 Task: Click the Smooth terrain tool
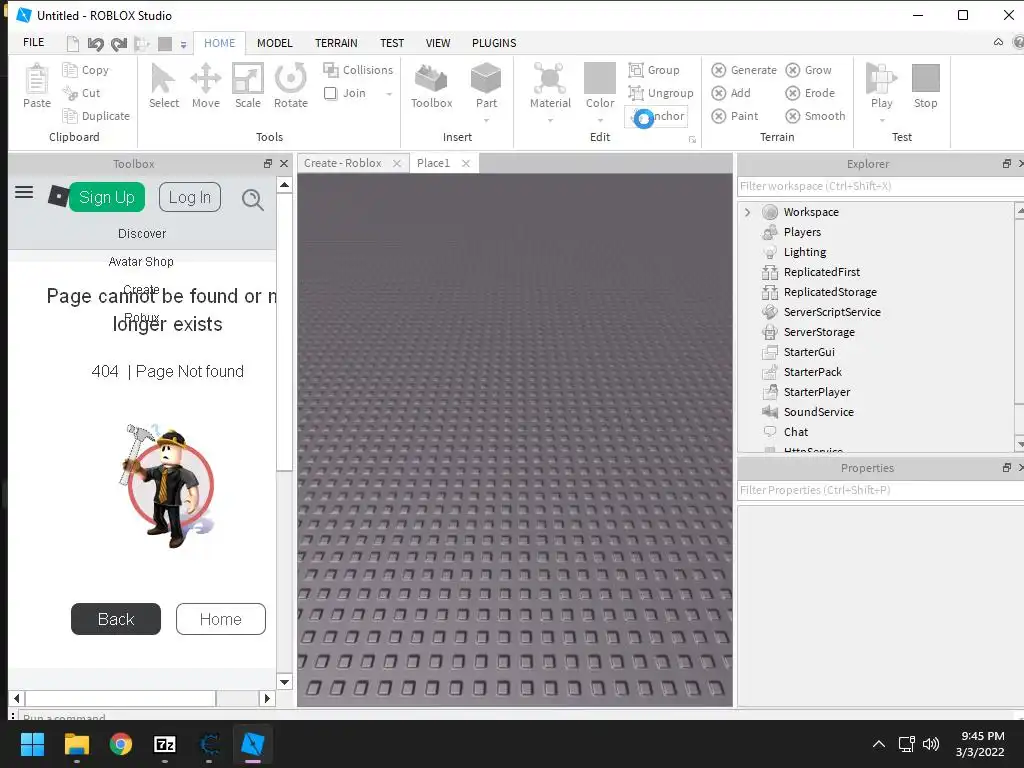pos(816,116)
